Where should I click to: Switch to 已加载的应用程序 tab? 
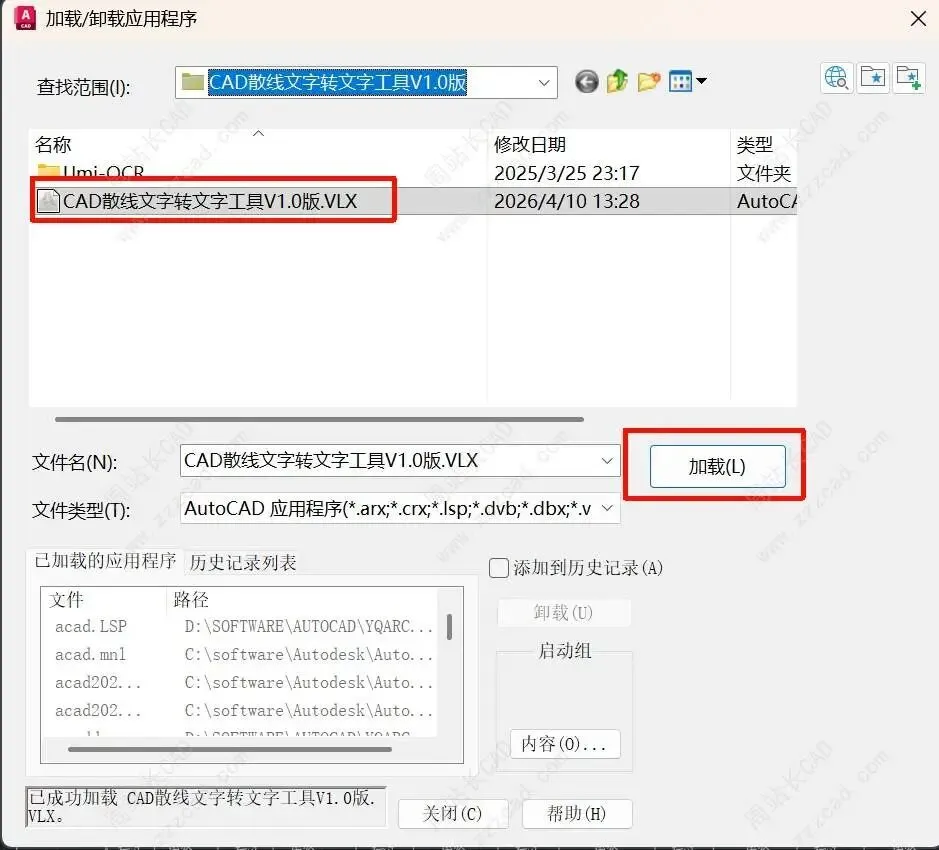pyautogui.click(x=105, y=561)
